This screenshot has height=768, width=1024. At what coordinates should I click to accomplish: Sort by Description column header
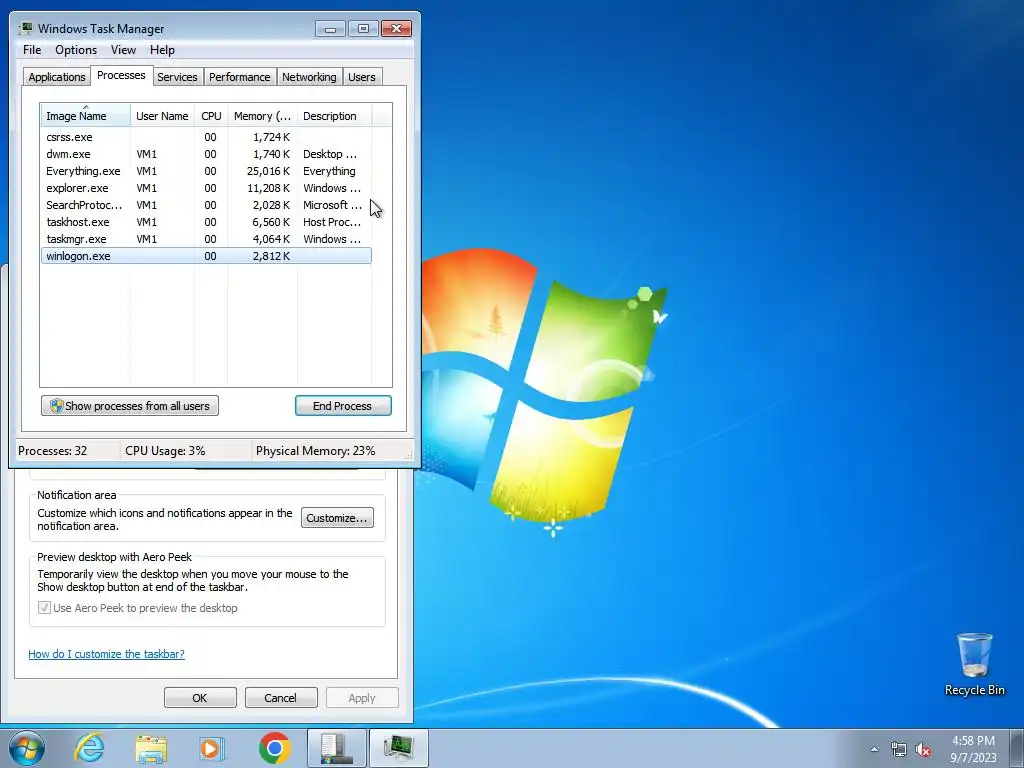click(x=334, y=116)
